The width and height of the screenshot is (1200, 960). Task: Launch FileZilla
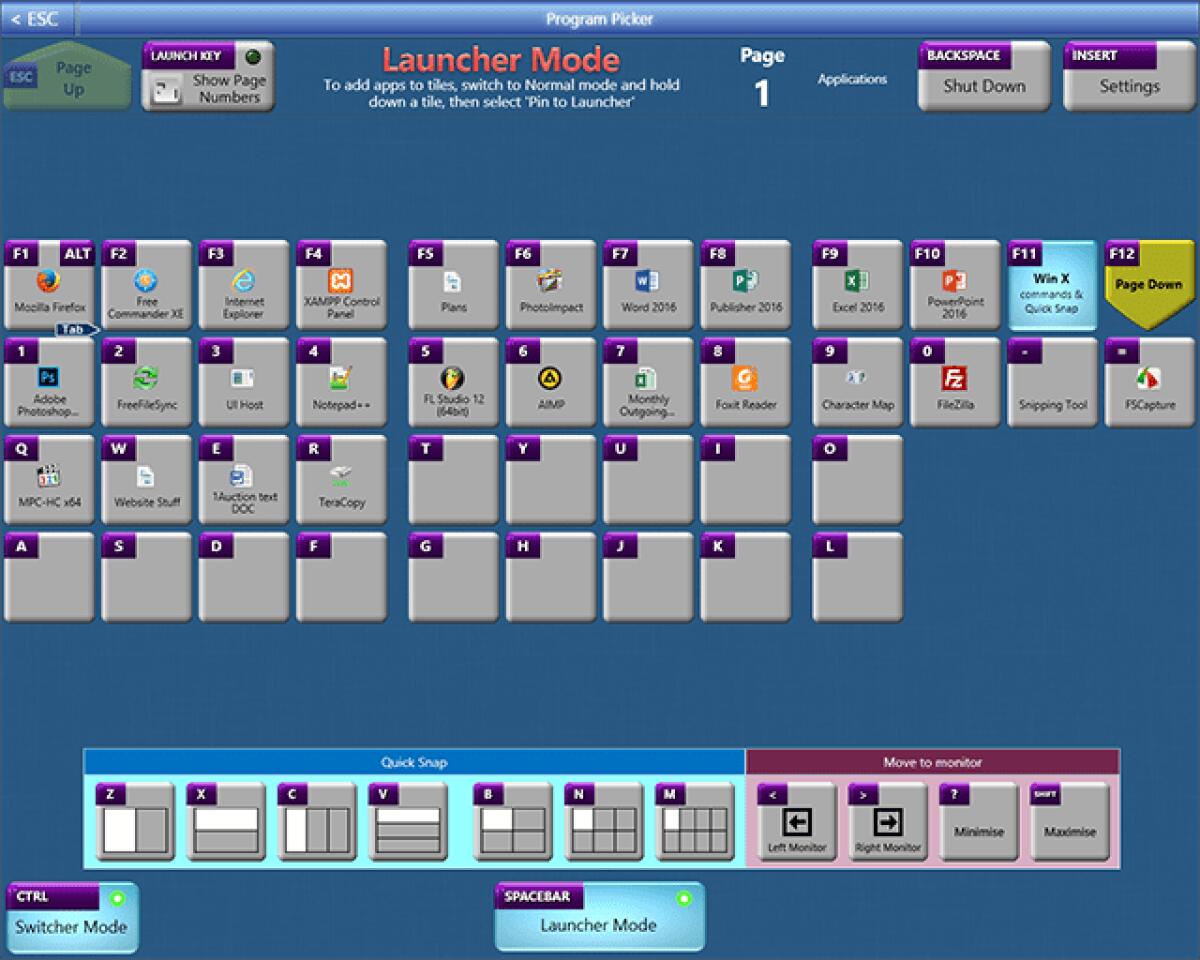[x=952, y=385]
